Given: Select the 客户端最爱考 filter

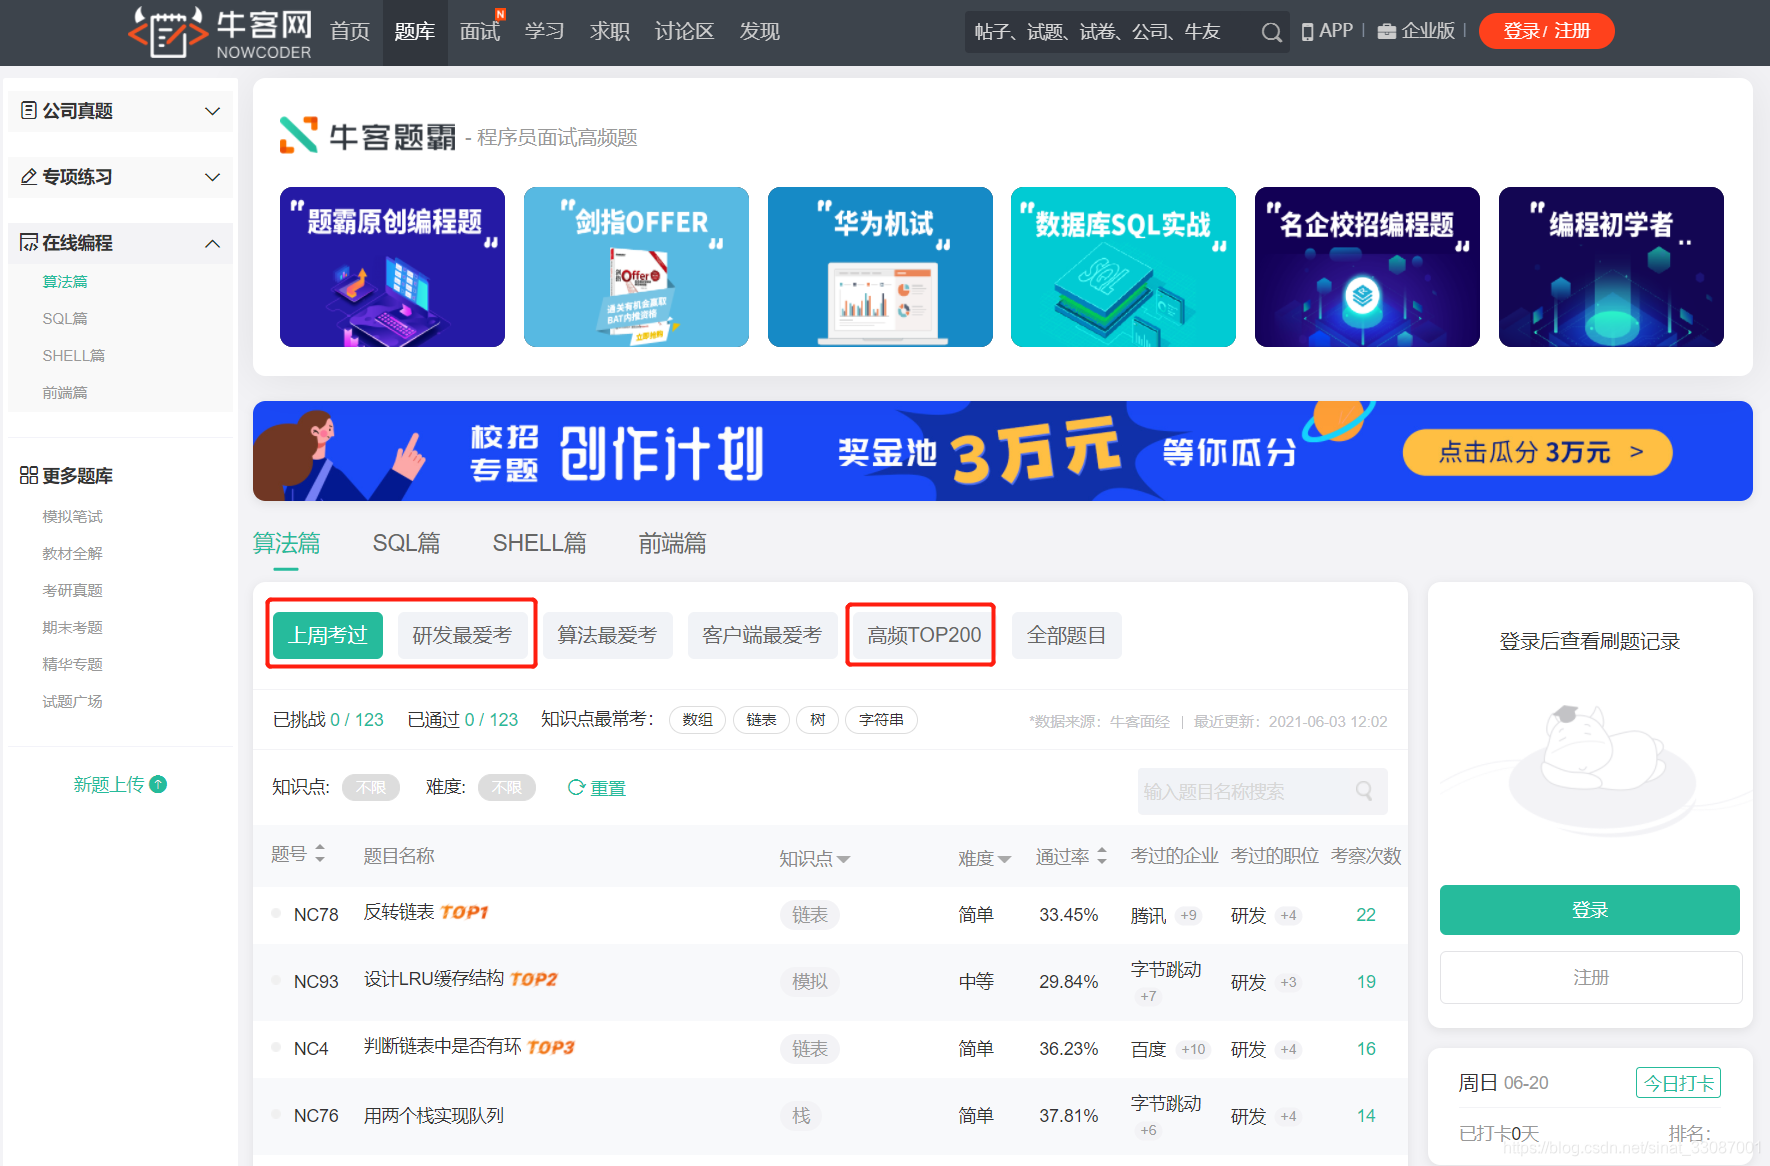Looking at the screenshot, I should click(762, 635).
